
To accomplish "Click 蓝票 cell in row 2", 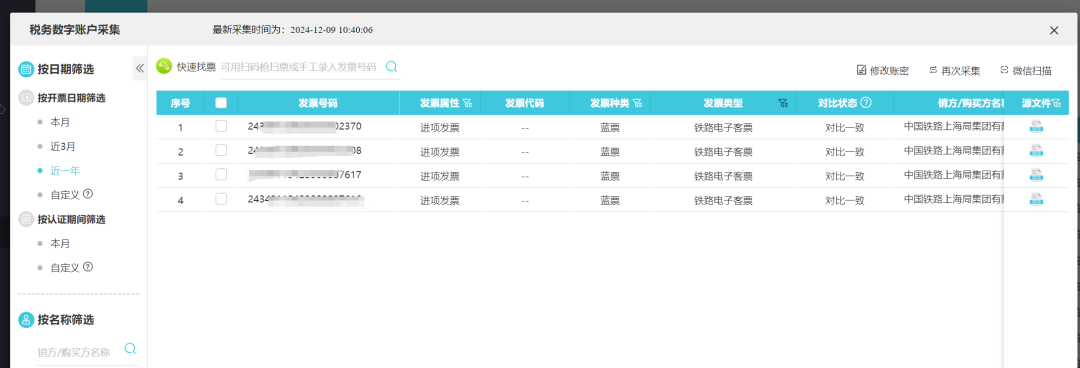I will (610, 152).
